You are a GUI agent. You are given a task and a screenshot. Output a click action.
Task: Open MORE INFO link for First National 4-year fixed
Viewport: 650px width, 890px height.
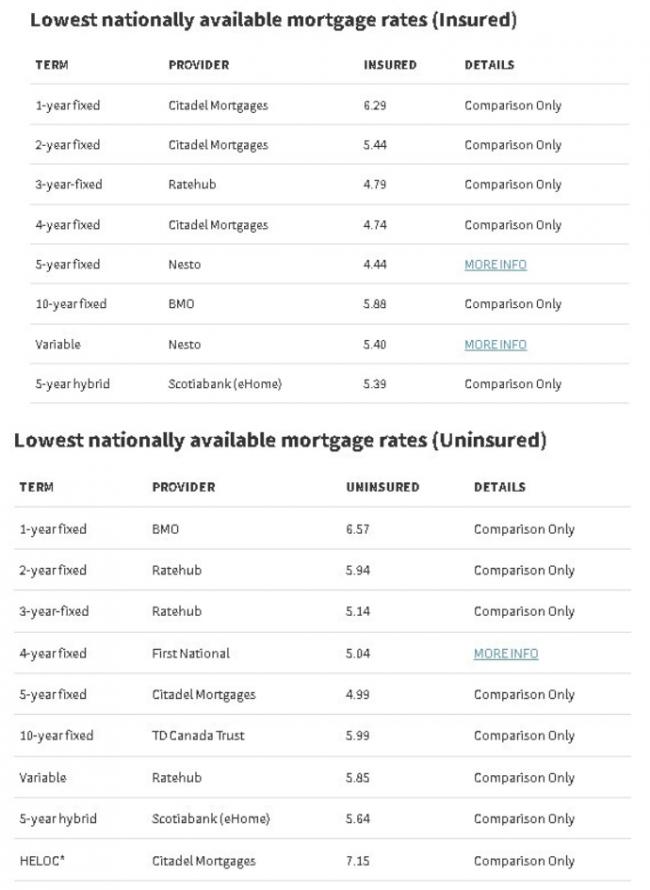point(506,653)
